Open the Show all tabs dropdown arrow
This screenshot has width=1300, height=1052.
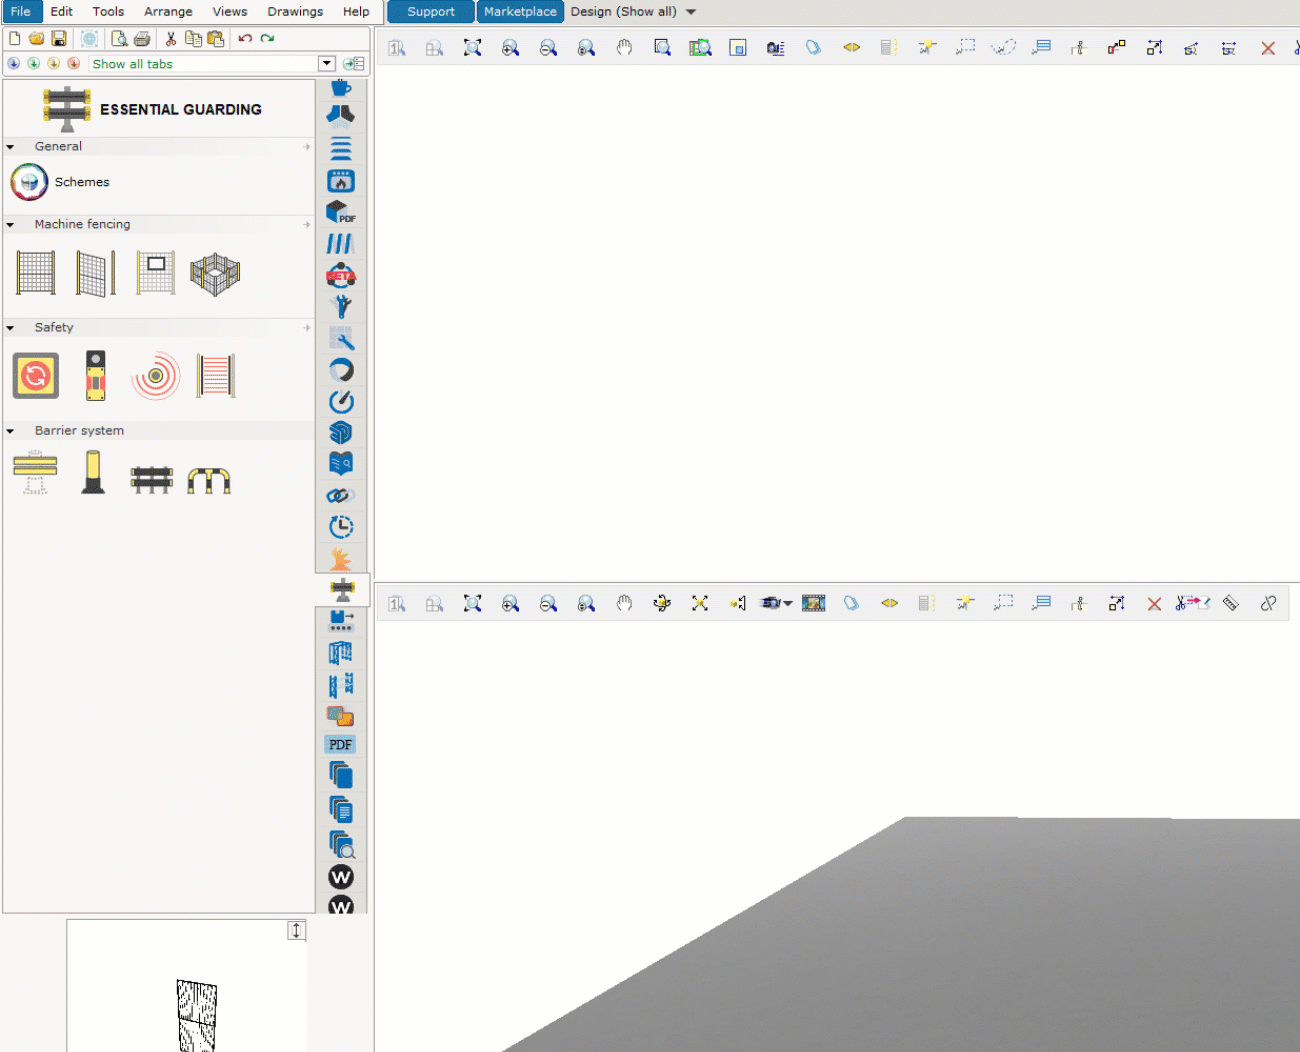(x=326, y=63)
